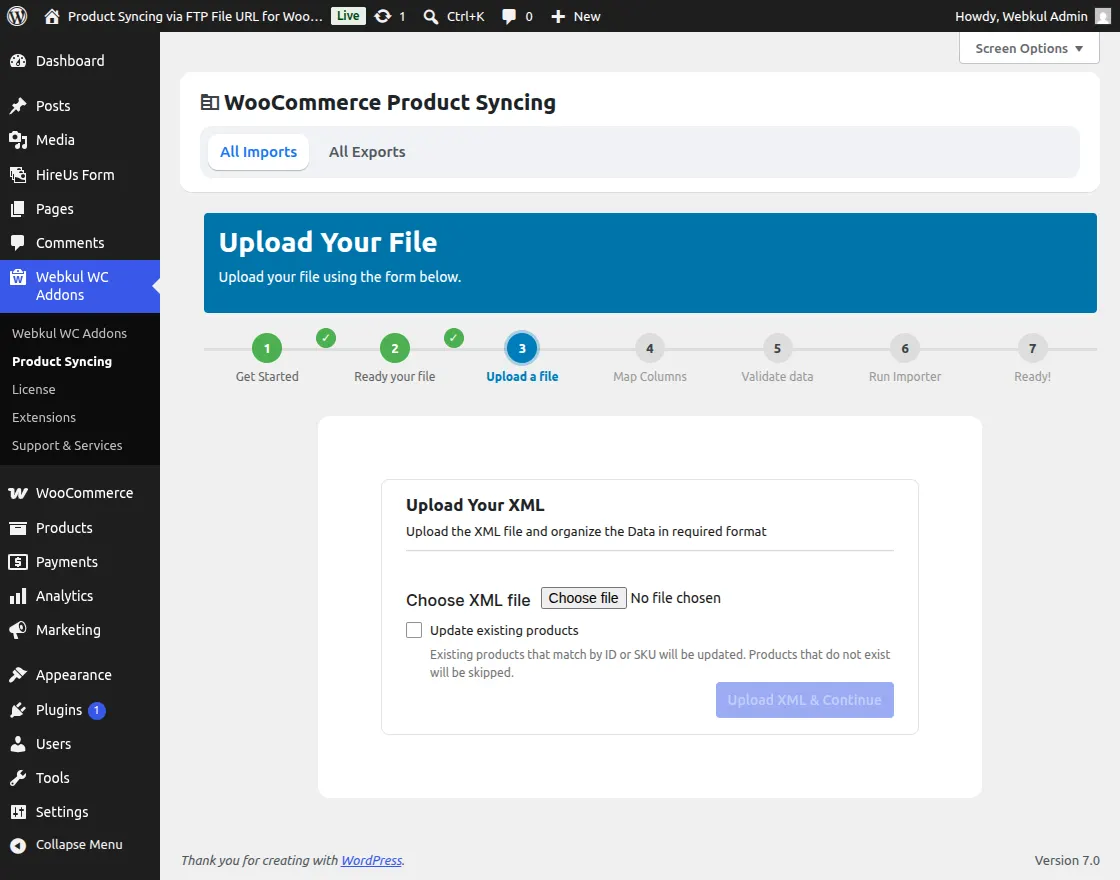This screenshot has width=1120, height=880.
Task: Click the Marketing megaphone icon
Action: coord(18,630)
